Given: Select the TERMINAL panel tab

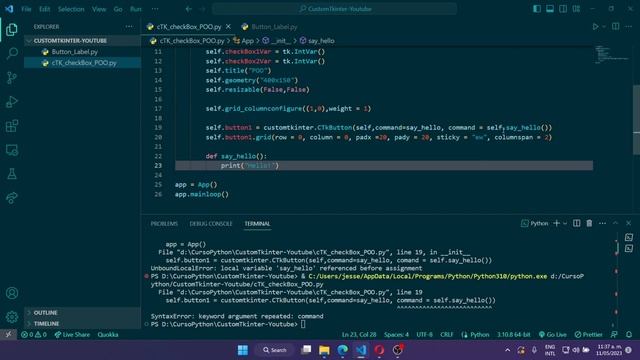Looking at the screenshot, I should coord(257,224).
